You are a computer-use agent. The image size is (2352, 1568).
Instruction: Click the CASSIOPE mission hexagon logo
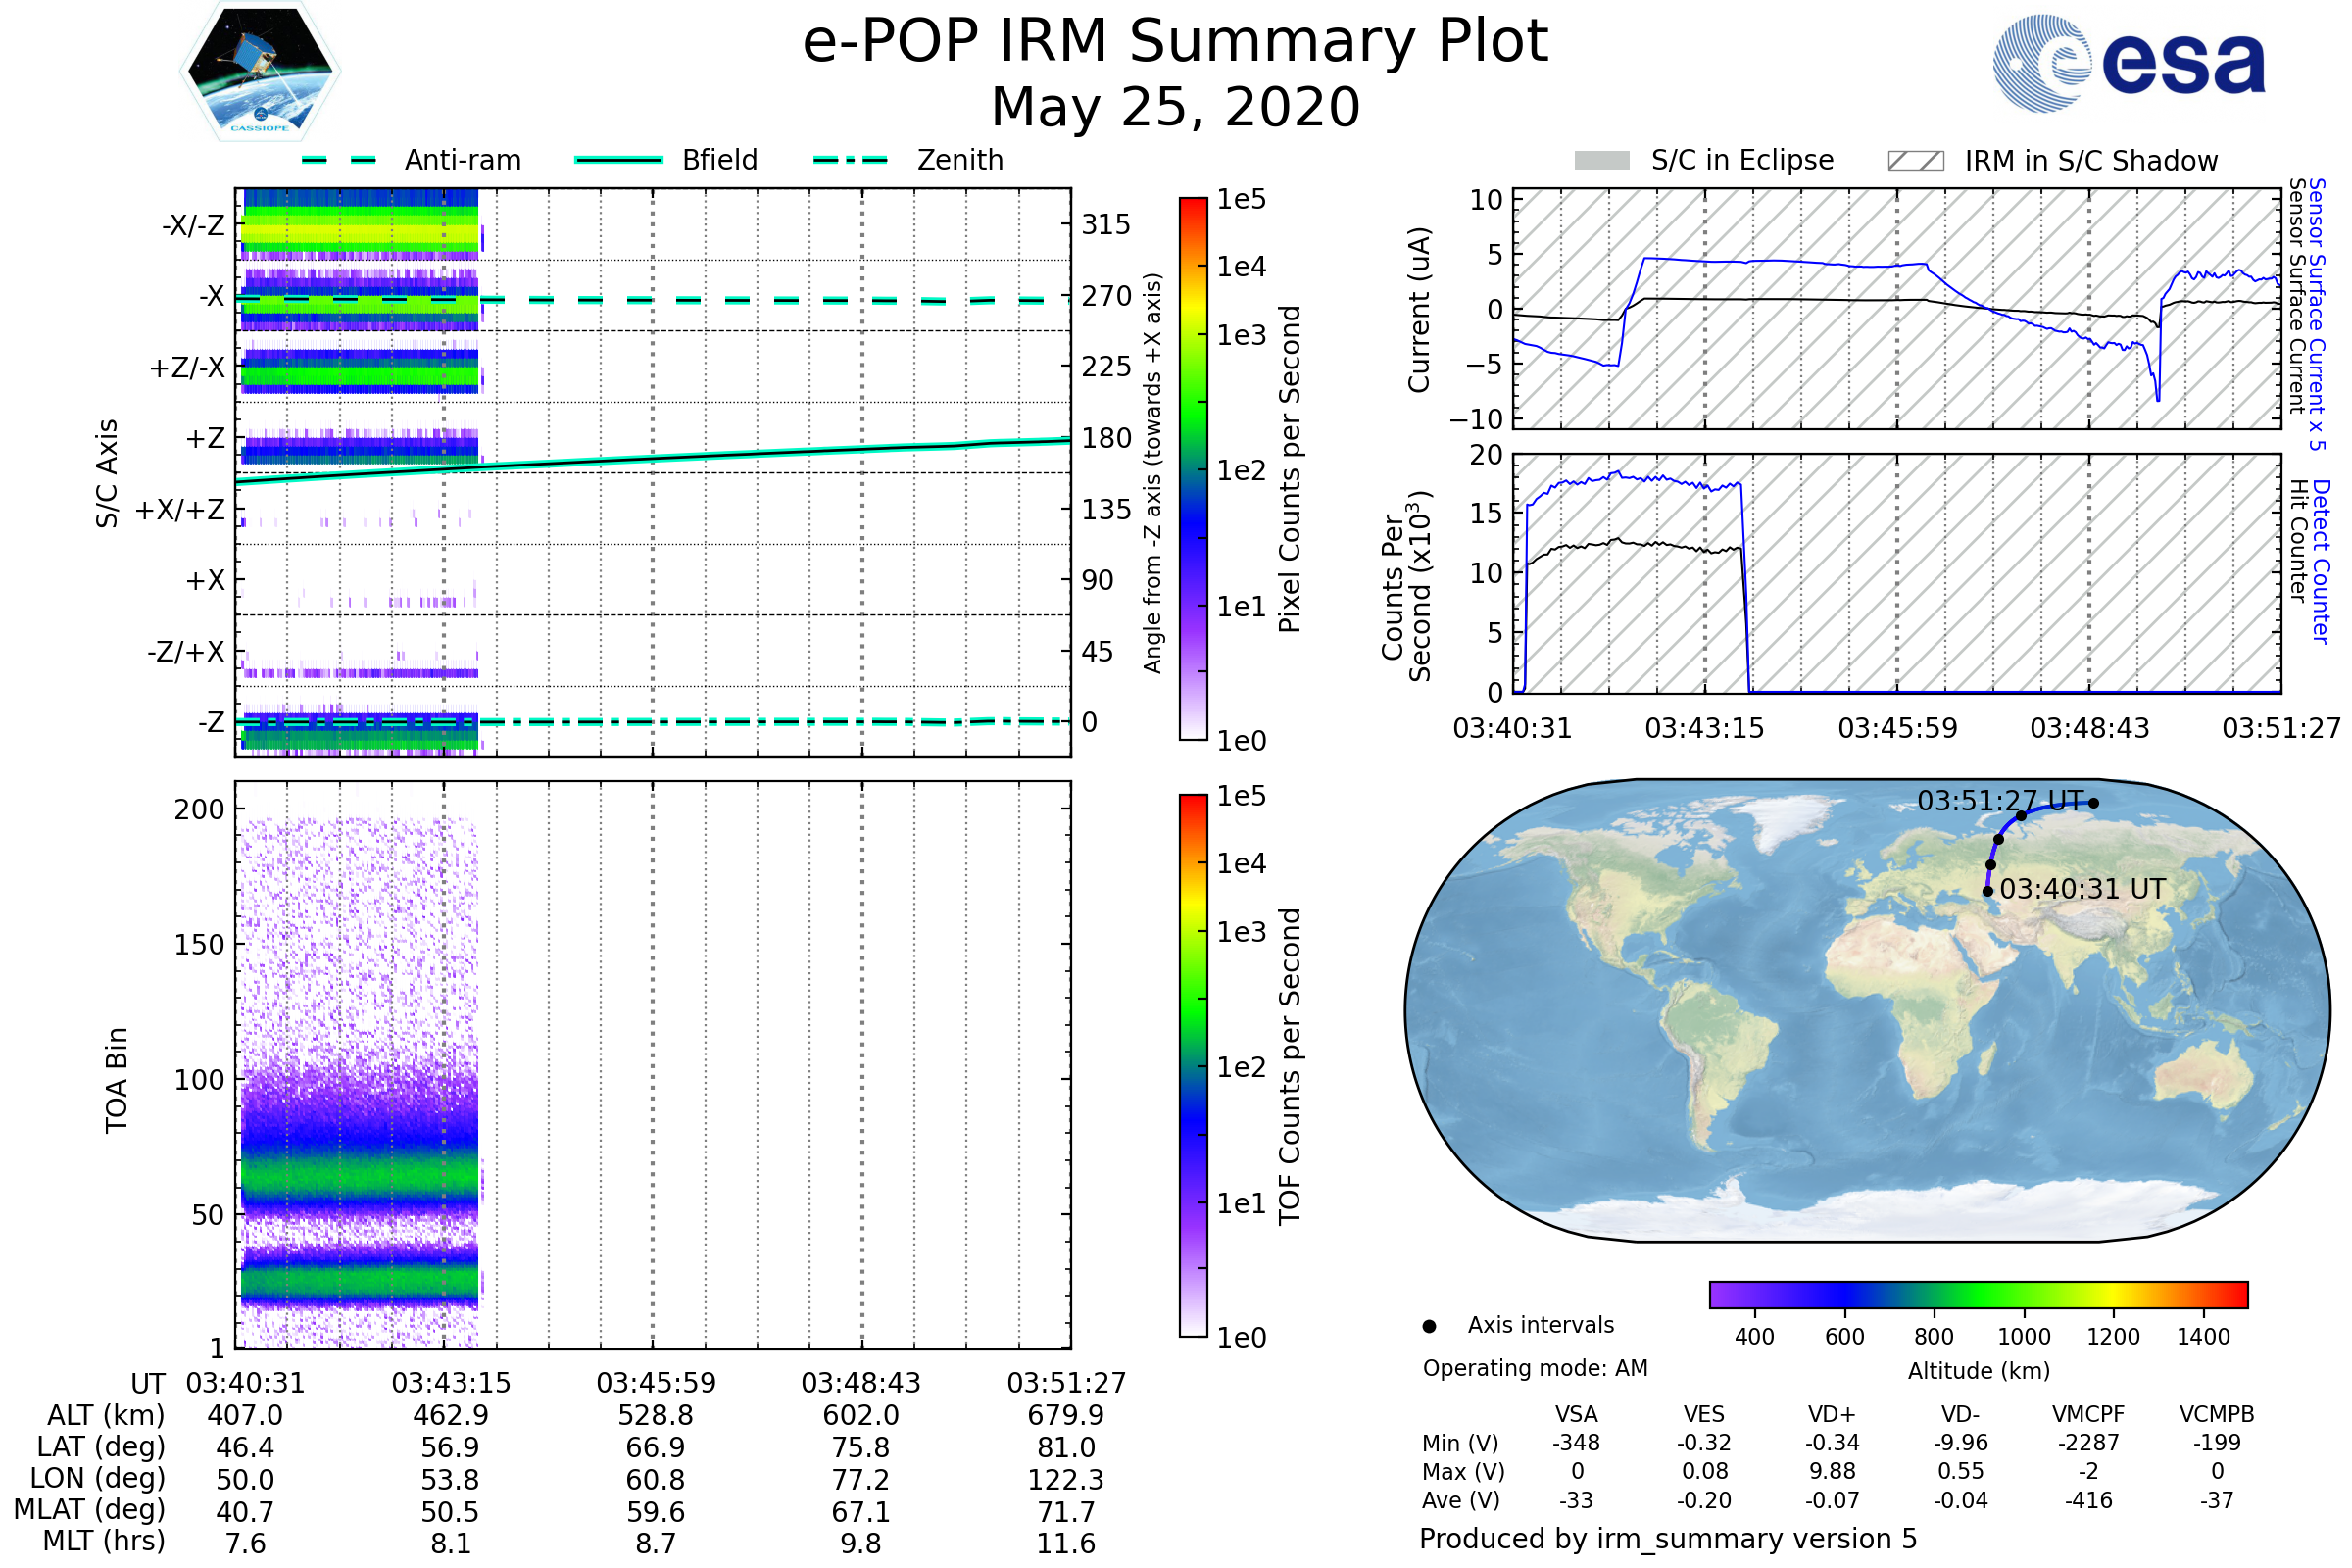point(260,72)
